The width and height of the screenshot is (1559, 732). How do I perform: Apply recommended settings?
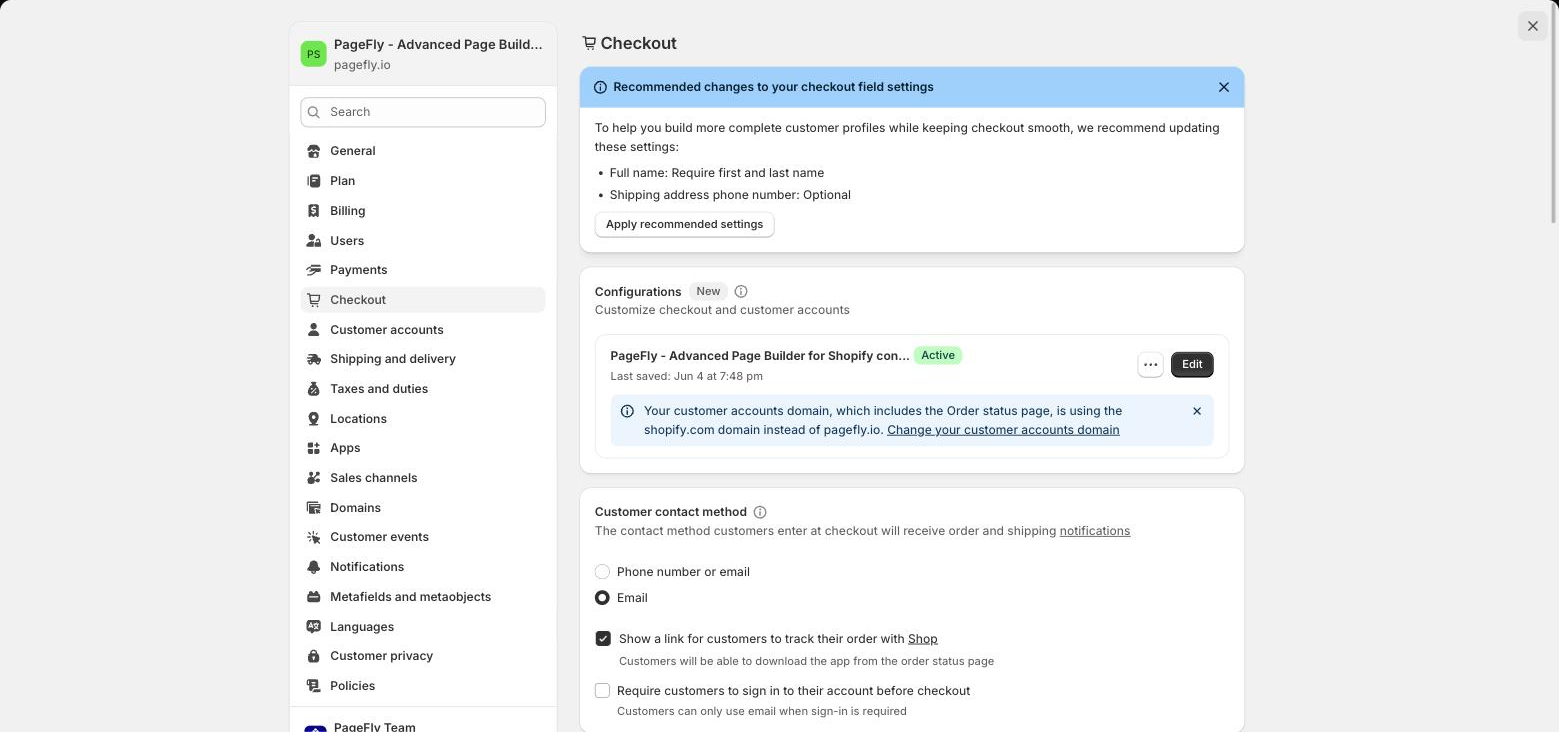pos(685,224)
